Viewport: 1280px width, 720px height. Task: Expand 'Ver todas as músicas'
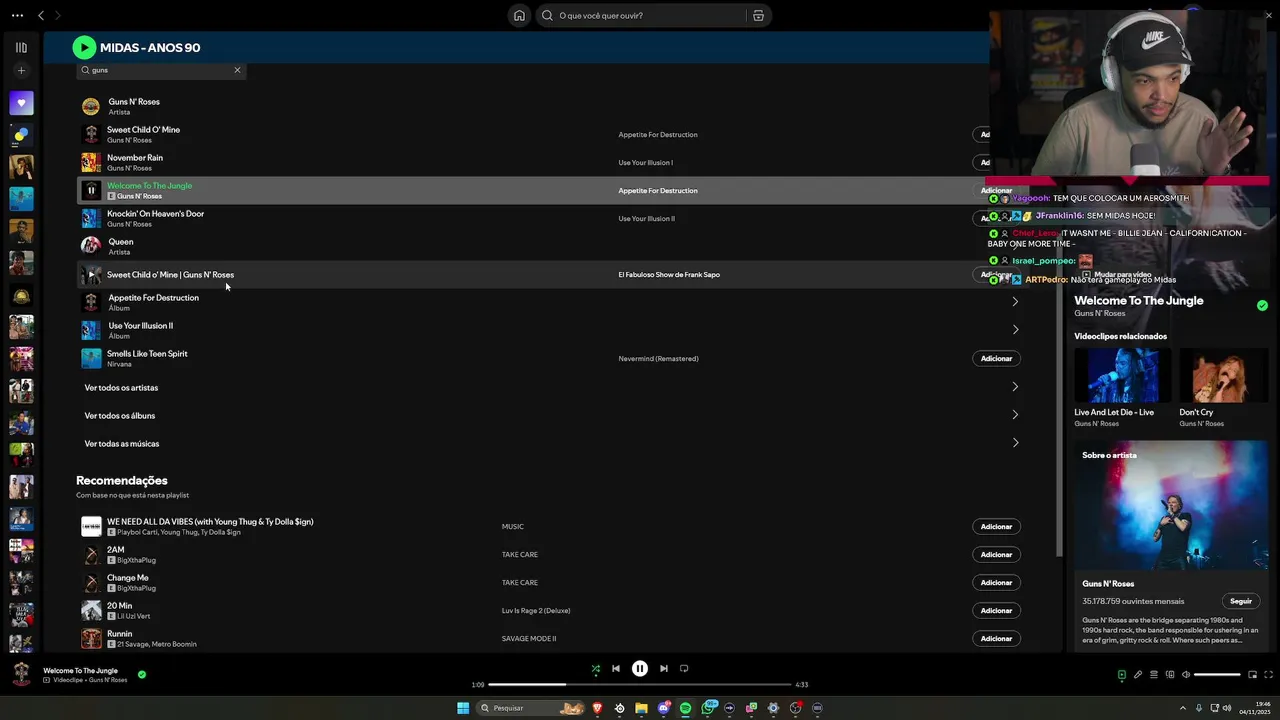coord(1015,443)
